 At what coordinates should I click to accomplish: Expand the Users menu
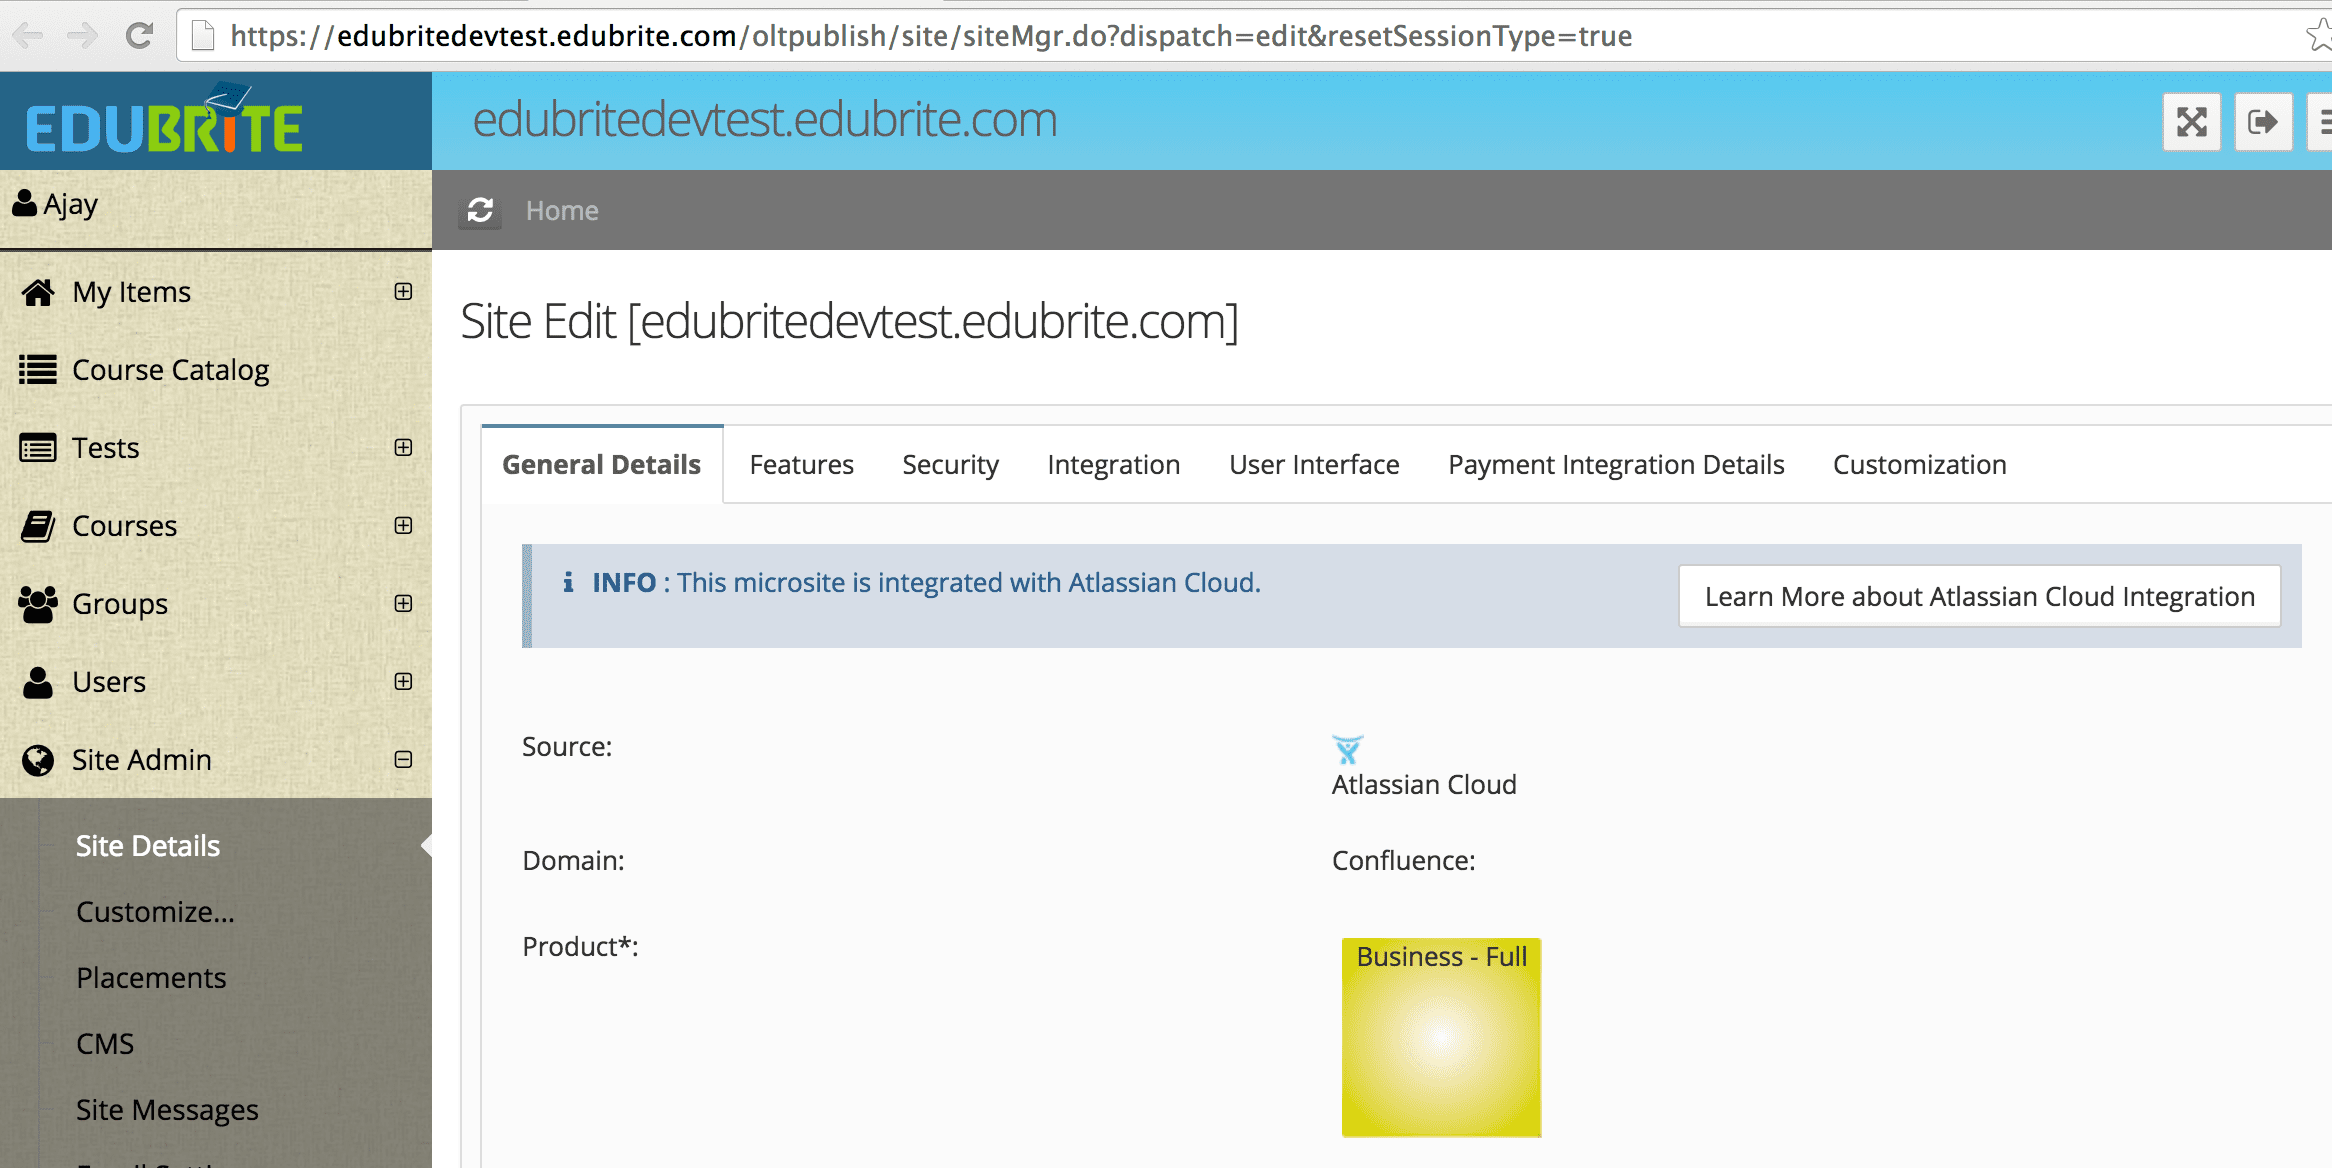tap(403, 681)
